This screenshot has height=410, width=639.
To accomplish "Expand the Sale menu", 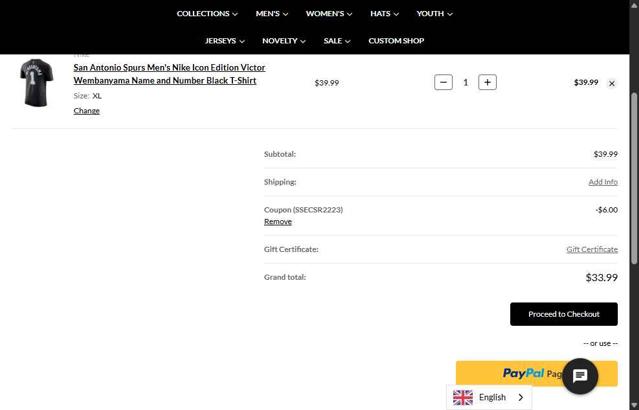I will point(337,41).
